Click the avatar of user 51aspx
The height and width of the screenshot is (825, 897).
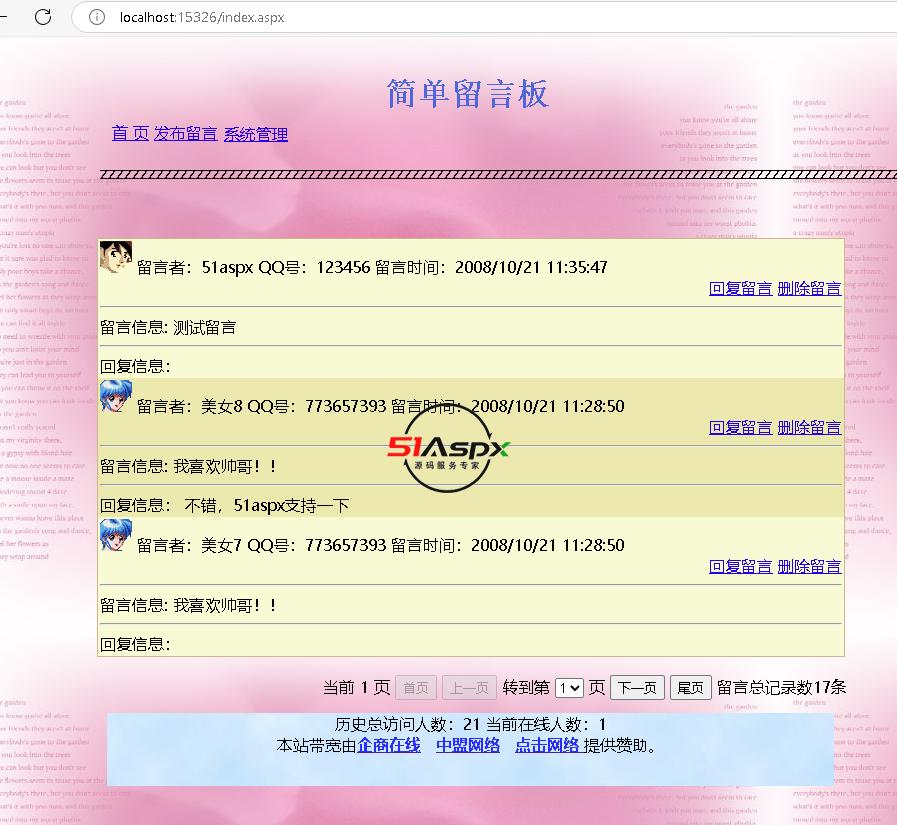[x=116, y=256]
